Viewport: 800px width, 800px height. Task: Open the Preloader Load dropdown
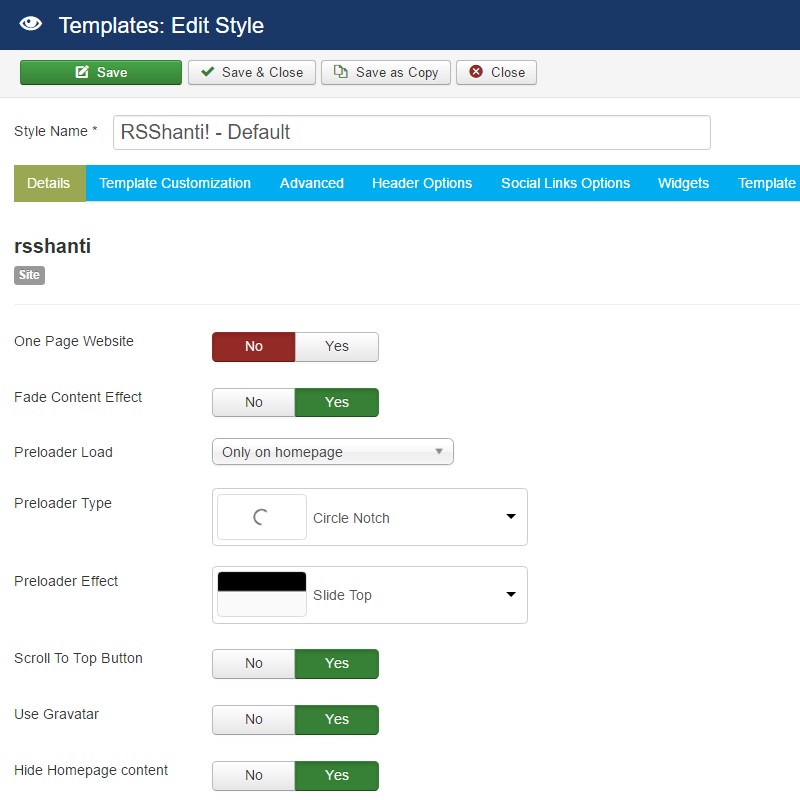click(333, 452)
